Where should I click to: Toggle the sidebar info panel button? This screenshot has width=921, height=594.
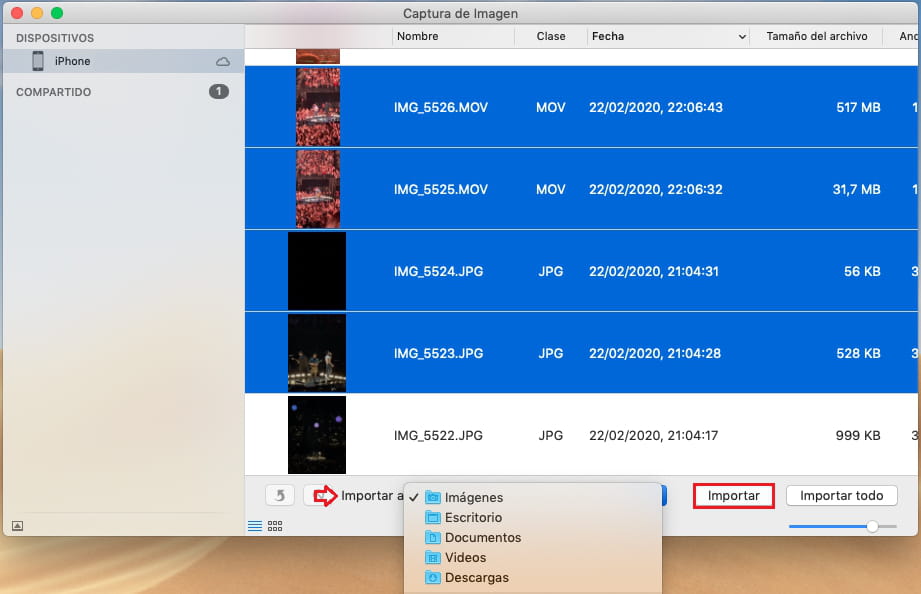(17, 526)
